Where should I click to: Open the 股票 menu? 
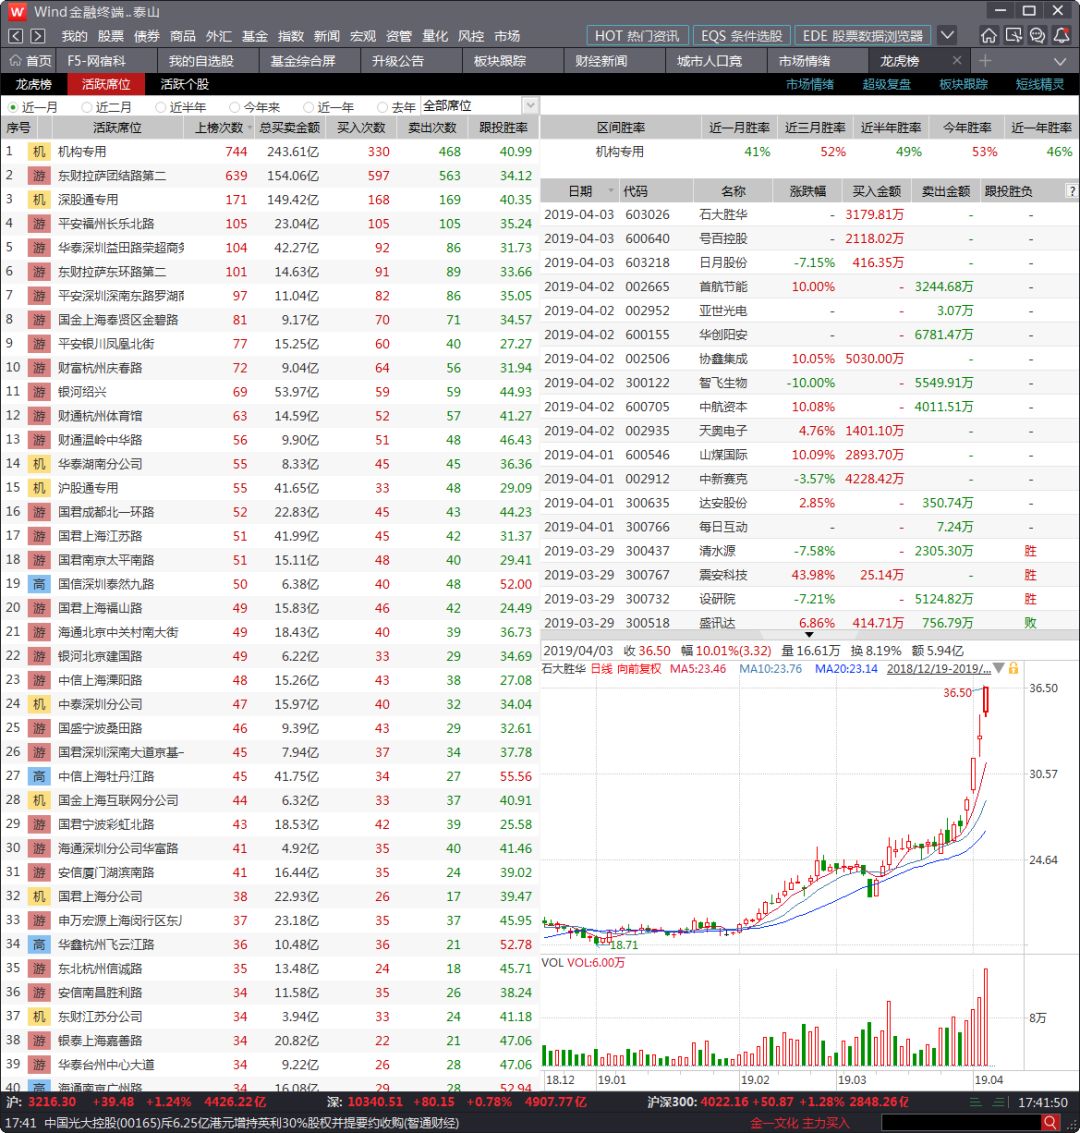click(111, 35)
